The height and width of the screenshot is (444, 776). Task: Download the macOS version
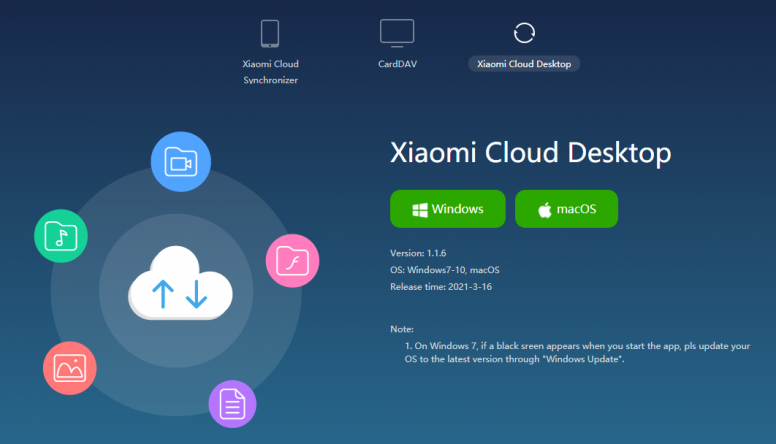[x=567, y=209]
